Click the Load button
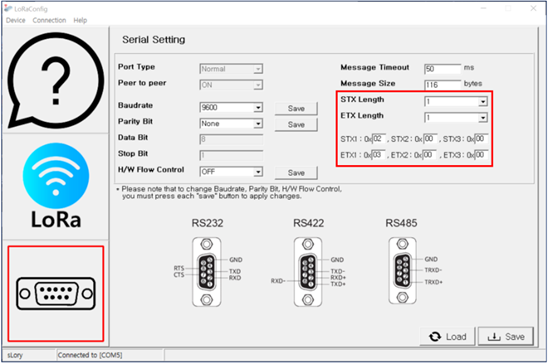Image resolution: width=548 pixels, height=364 pixels. point(448,336)
